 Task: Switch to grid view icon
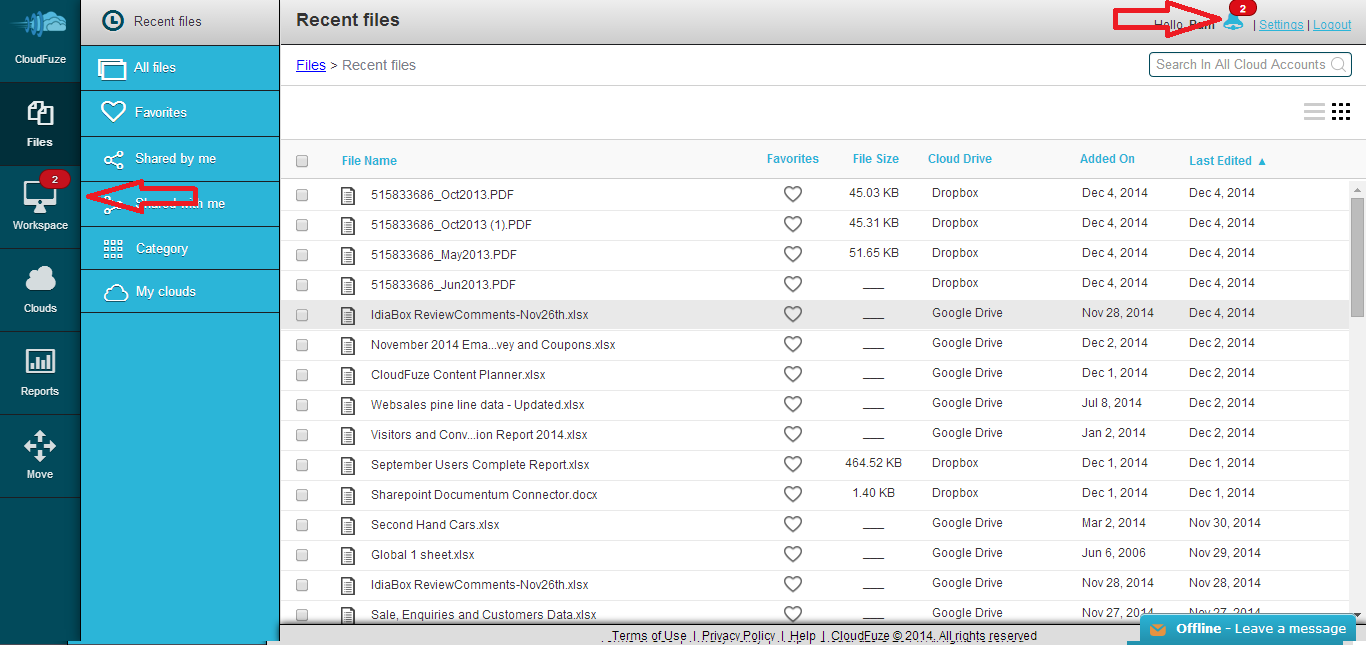click(1341, 112)
